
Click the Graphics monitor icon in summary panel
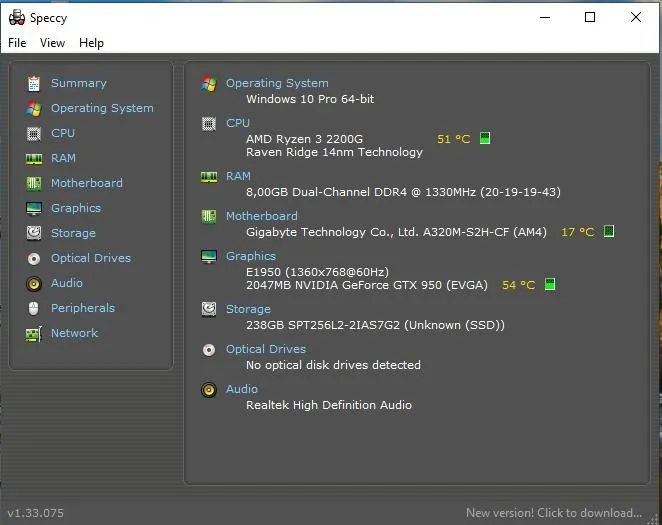click(209, 257)
